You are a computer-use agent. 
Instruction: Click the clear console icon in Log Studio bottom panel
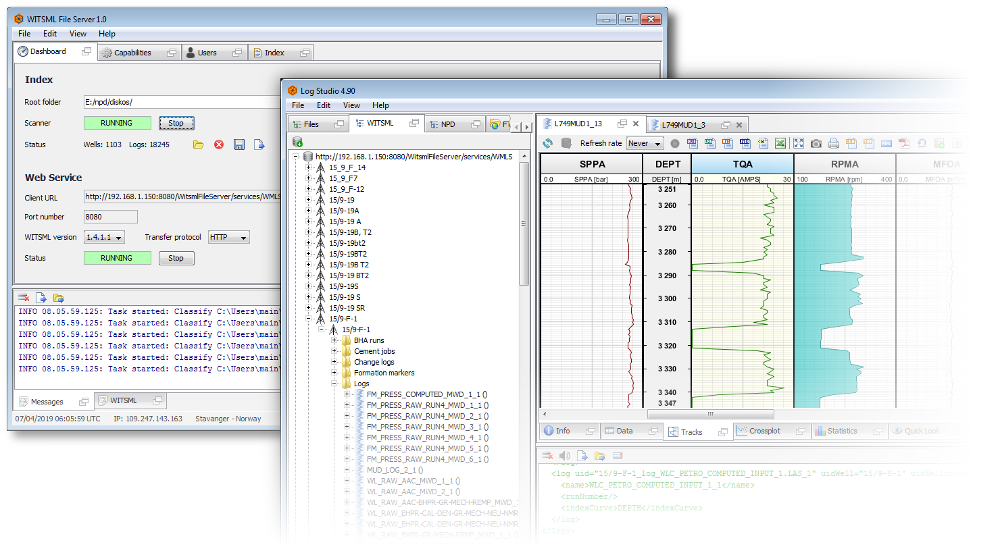(547, 456)
